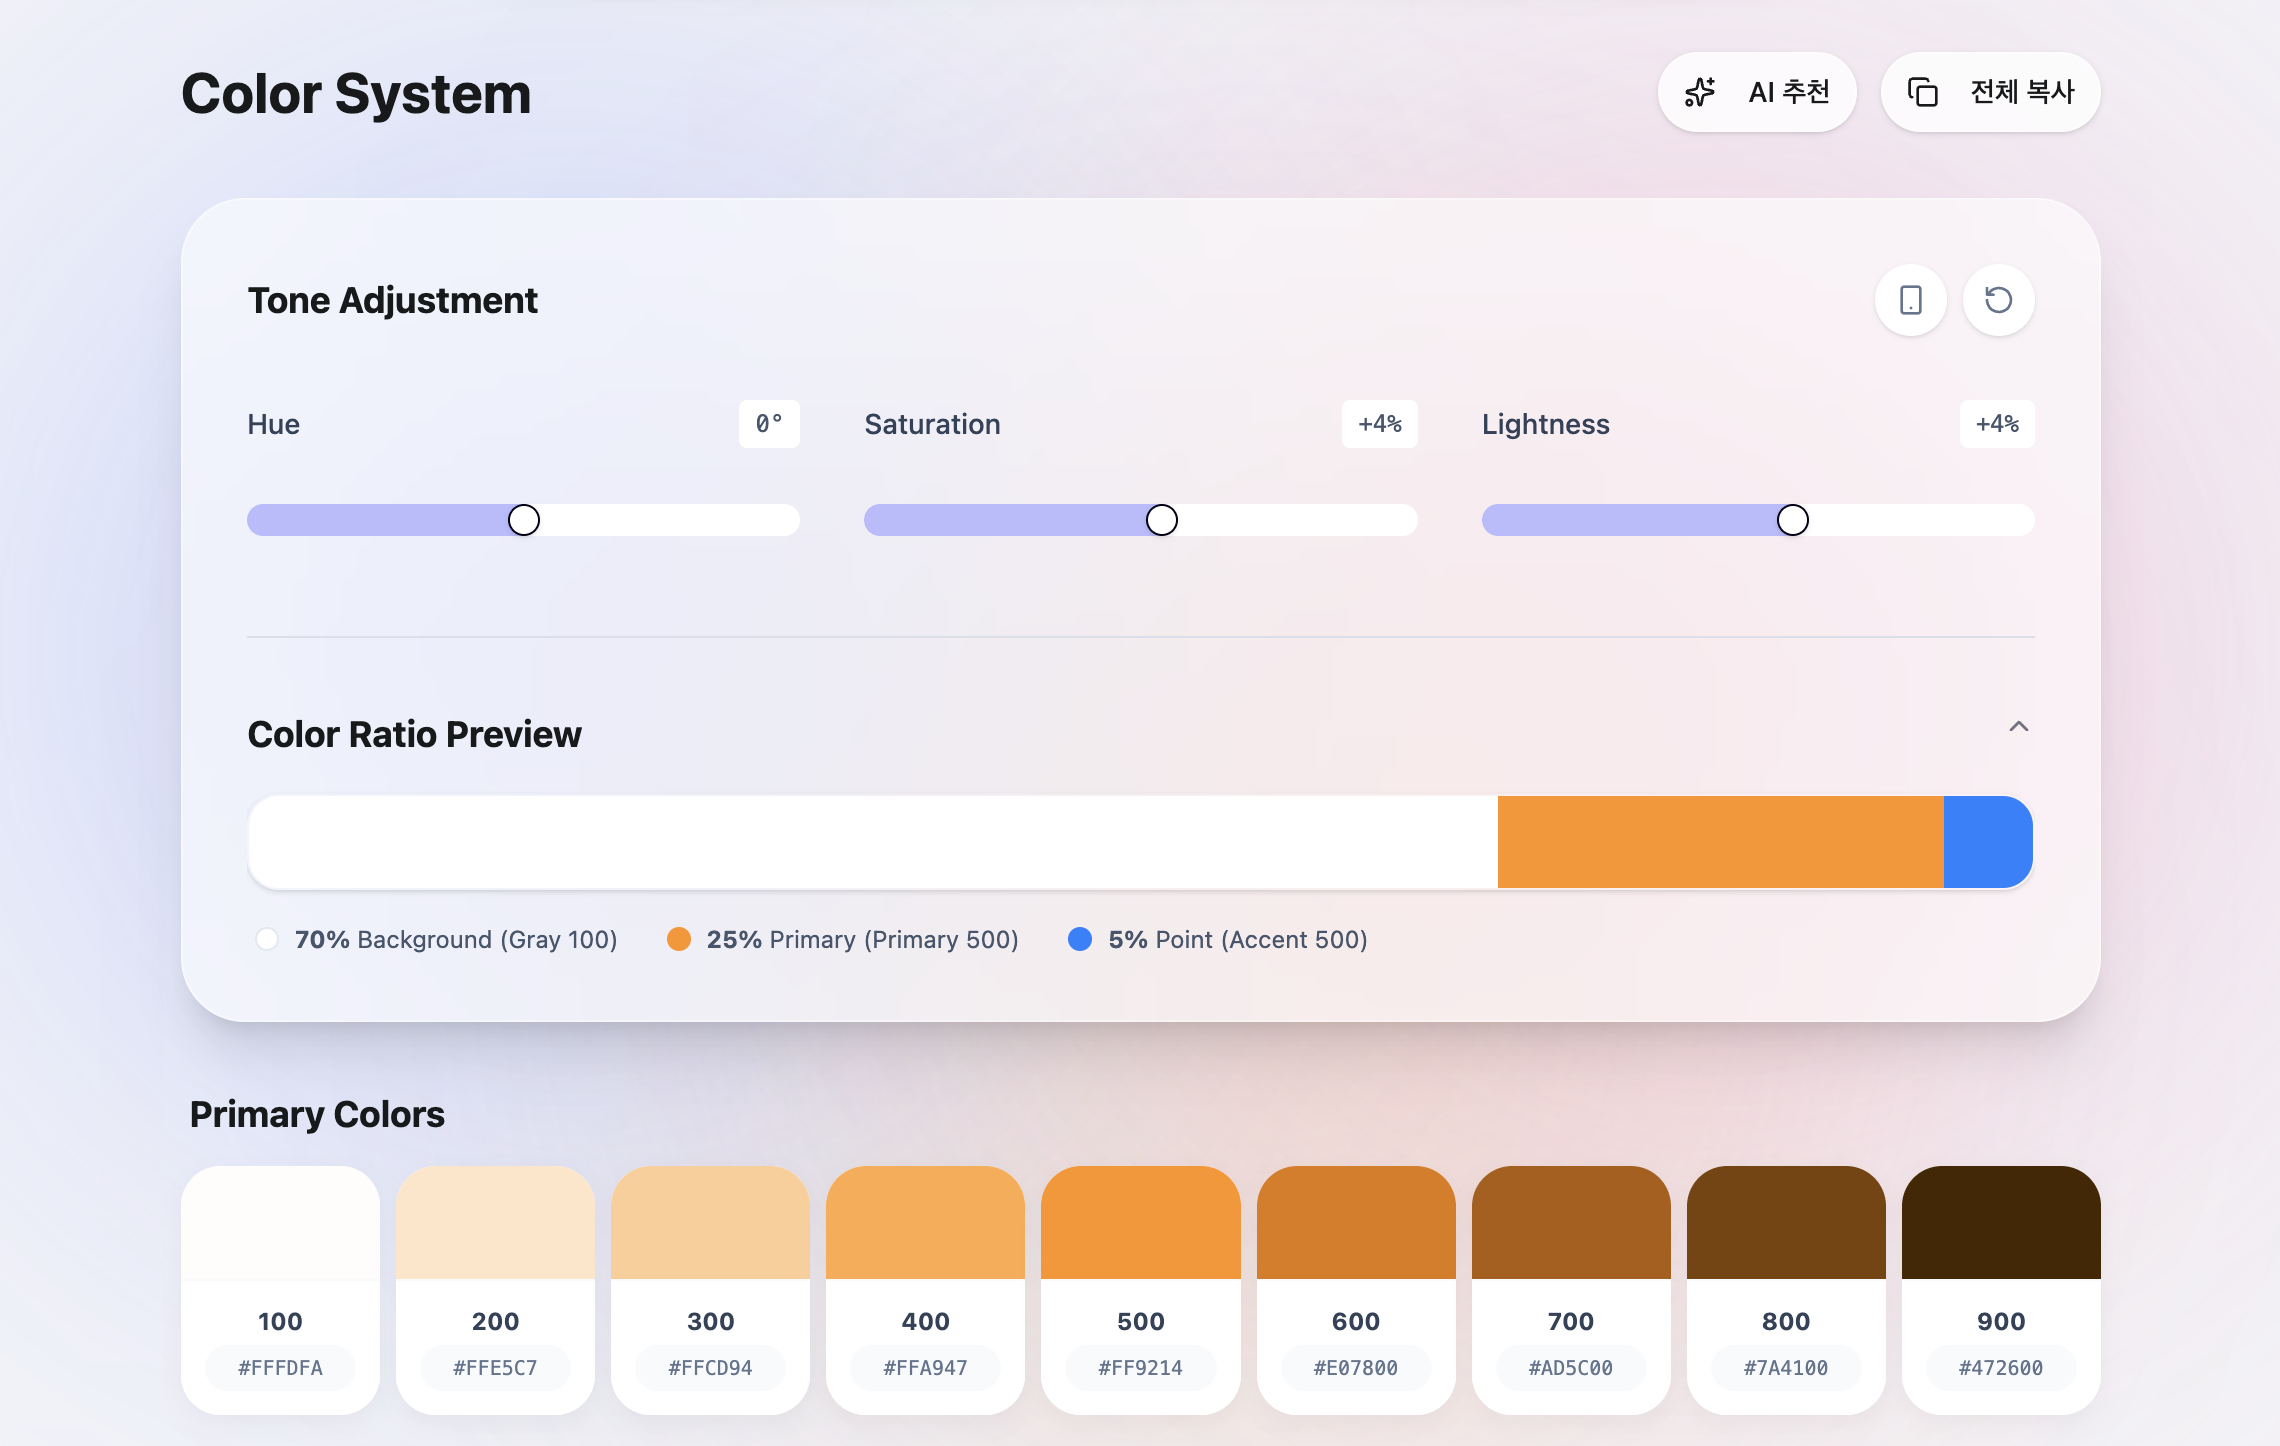Select the Primary 500 color swatch

(x=1140, y=1222)
